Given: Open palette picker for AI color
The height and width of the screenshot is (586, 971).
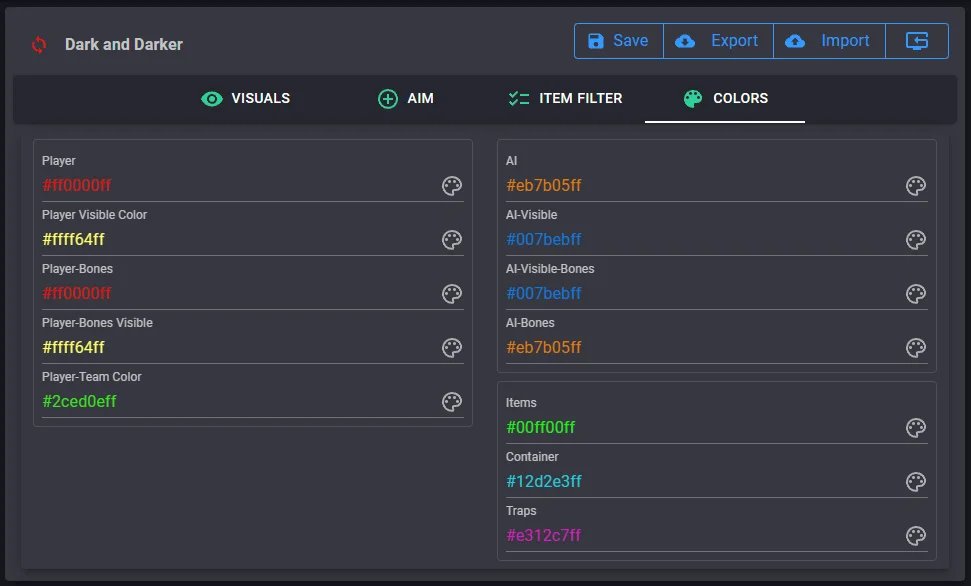Looking at the screenshot, I should point(916,186).
